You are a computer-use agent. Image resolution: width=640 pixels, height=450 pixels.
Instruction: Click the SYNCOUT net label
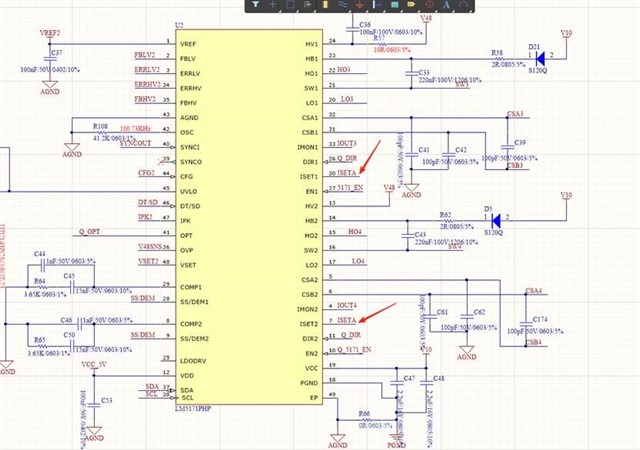[x=135, y=143]
